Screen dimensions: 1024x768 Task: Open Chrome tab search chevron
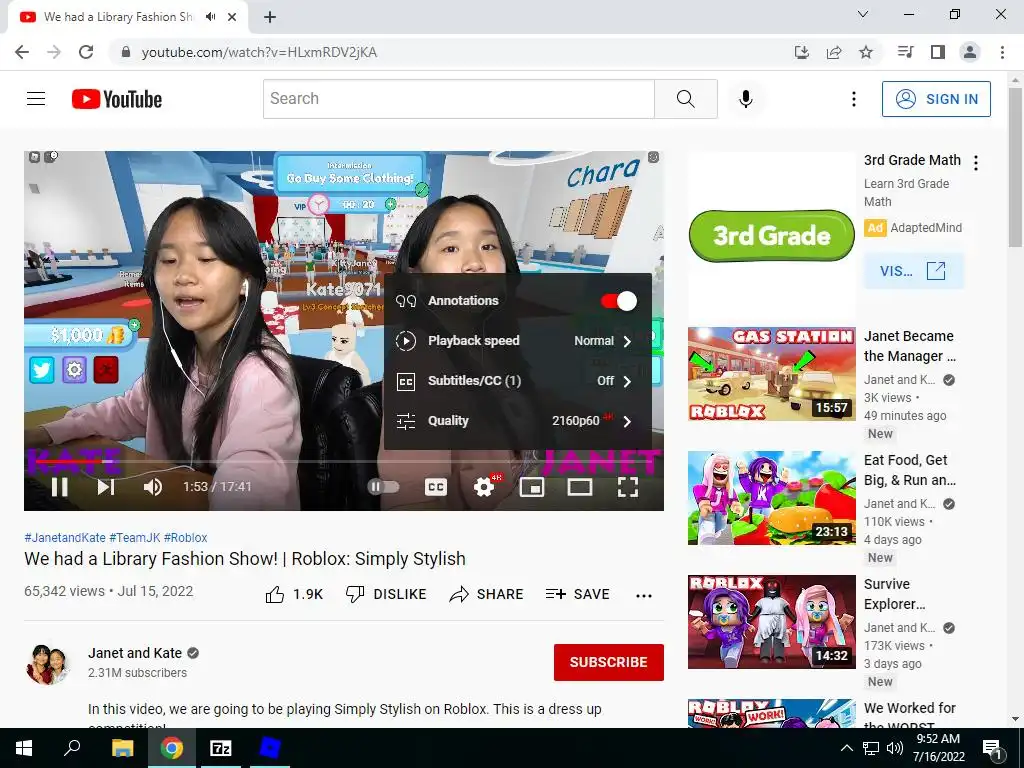tap(863, 14)
